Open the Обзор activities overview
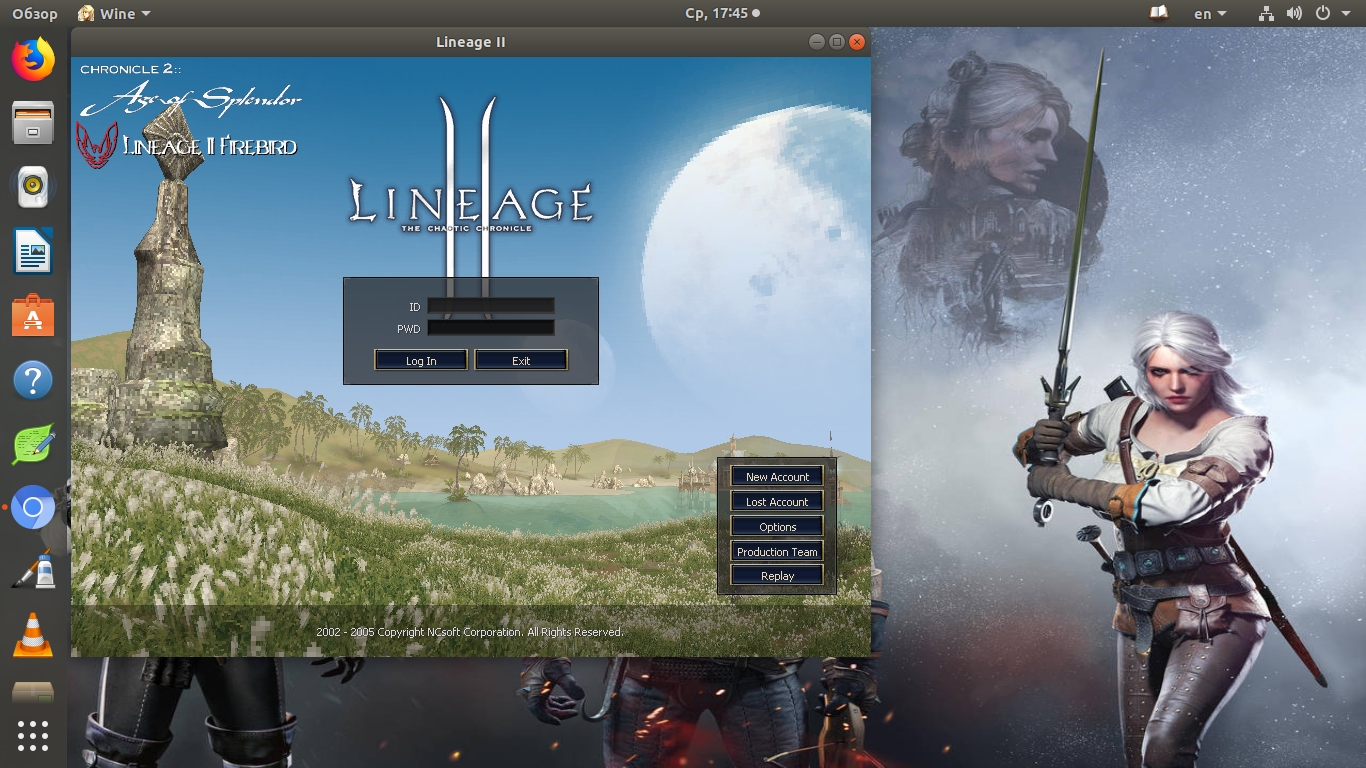This screenshot has height=768, width=1366. 34,13
